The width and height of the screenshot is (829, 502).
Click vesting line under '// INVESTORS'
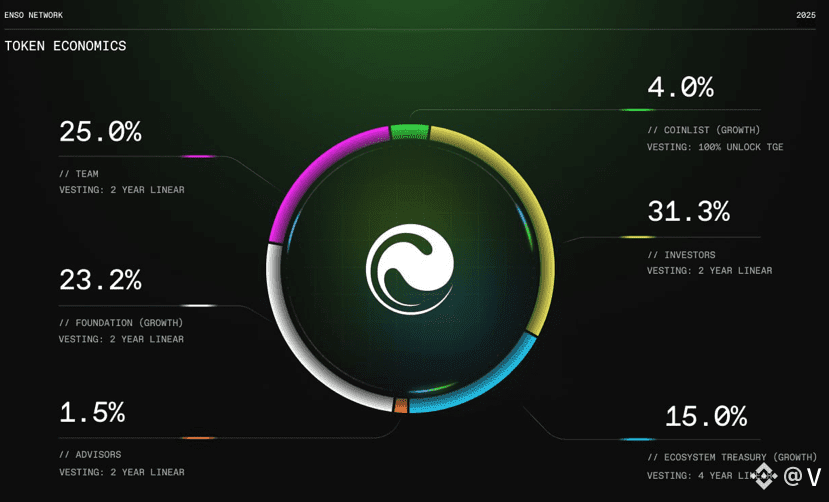710,271
